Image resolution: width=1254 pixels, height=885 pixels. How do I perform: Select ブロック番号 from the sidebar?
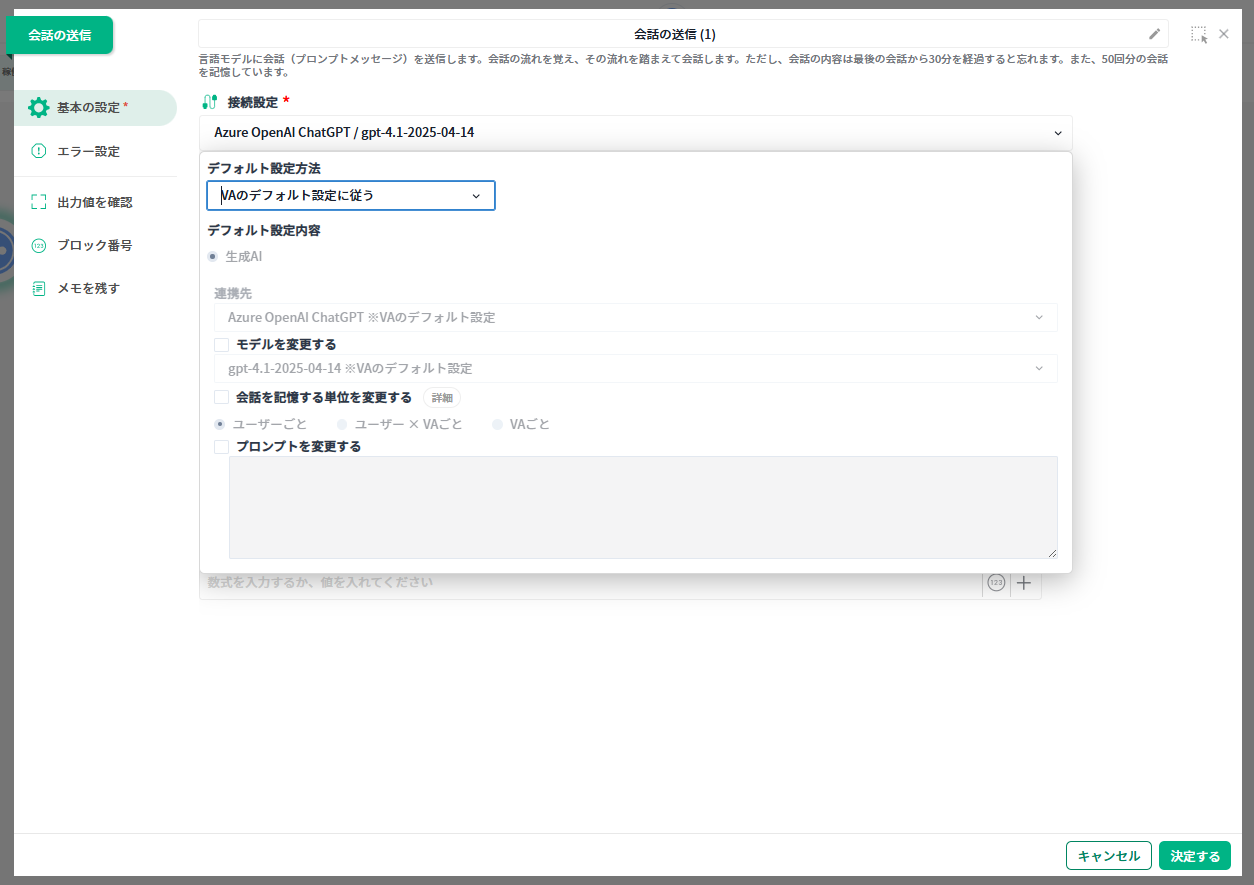[x=94, y=245]
